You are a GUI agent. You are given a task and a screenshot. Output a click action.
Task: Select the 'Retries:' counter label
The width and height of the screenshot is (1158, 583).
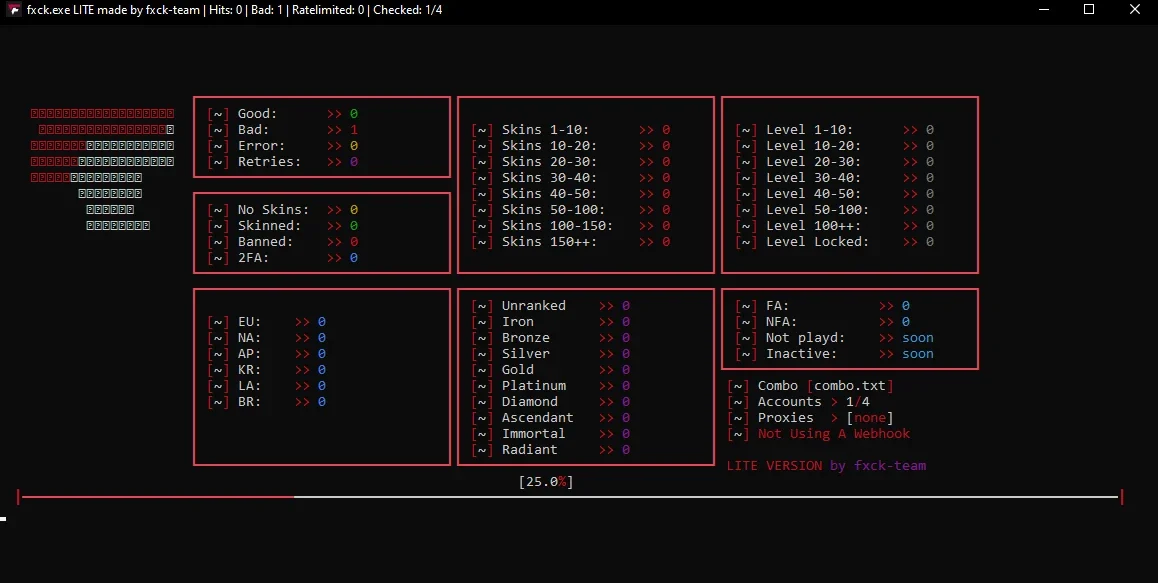coord(270,161)
